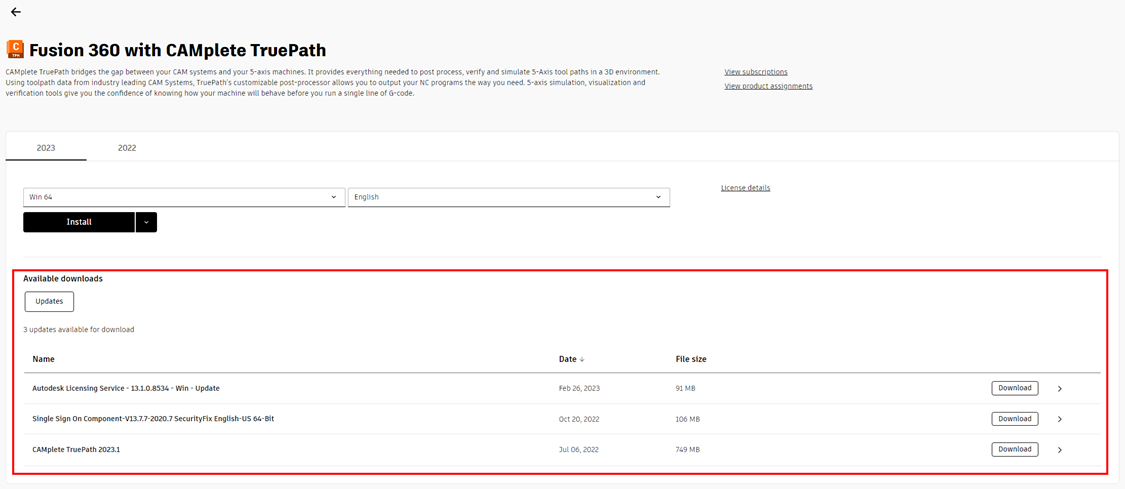Viewport: 1125px width, 489px height.
Task: Click the Available downloads heading
Action: pos(62,279)
